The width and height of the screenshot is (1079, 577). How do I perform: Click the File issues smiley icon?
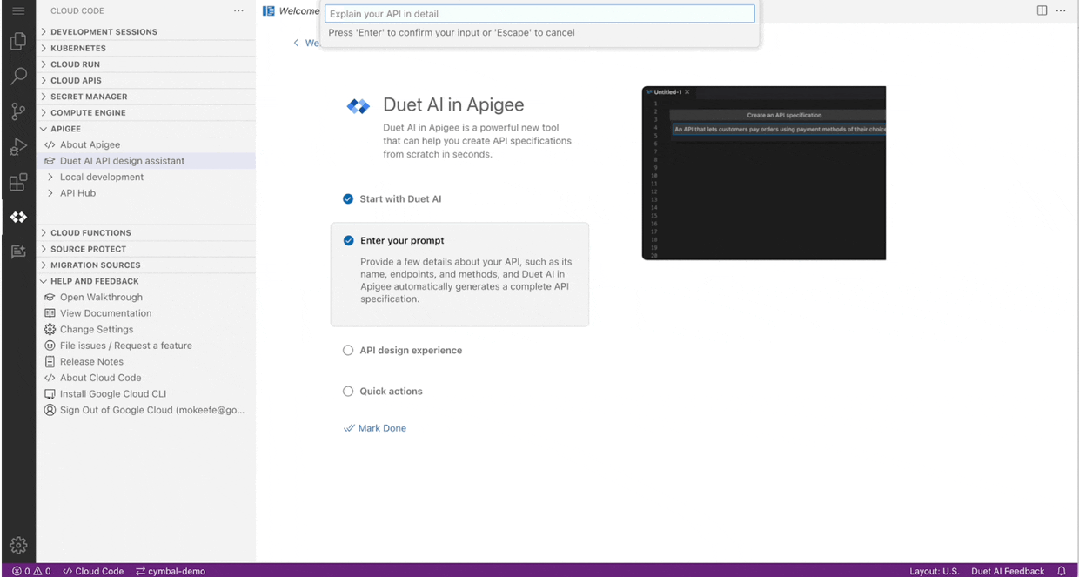[x=49, y=346]
